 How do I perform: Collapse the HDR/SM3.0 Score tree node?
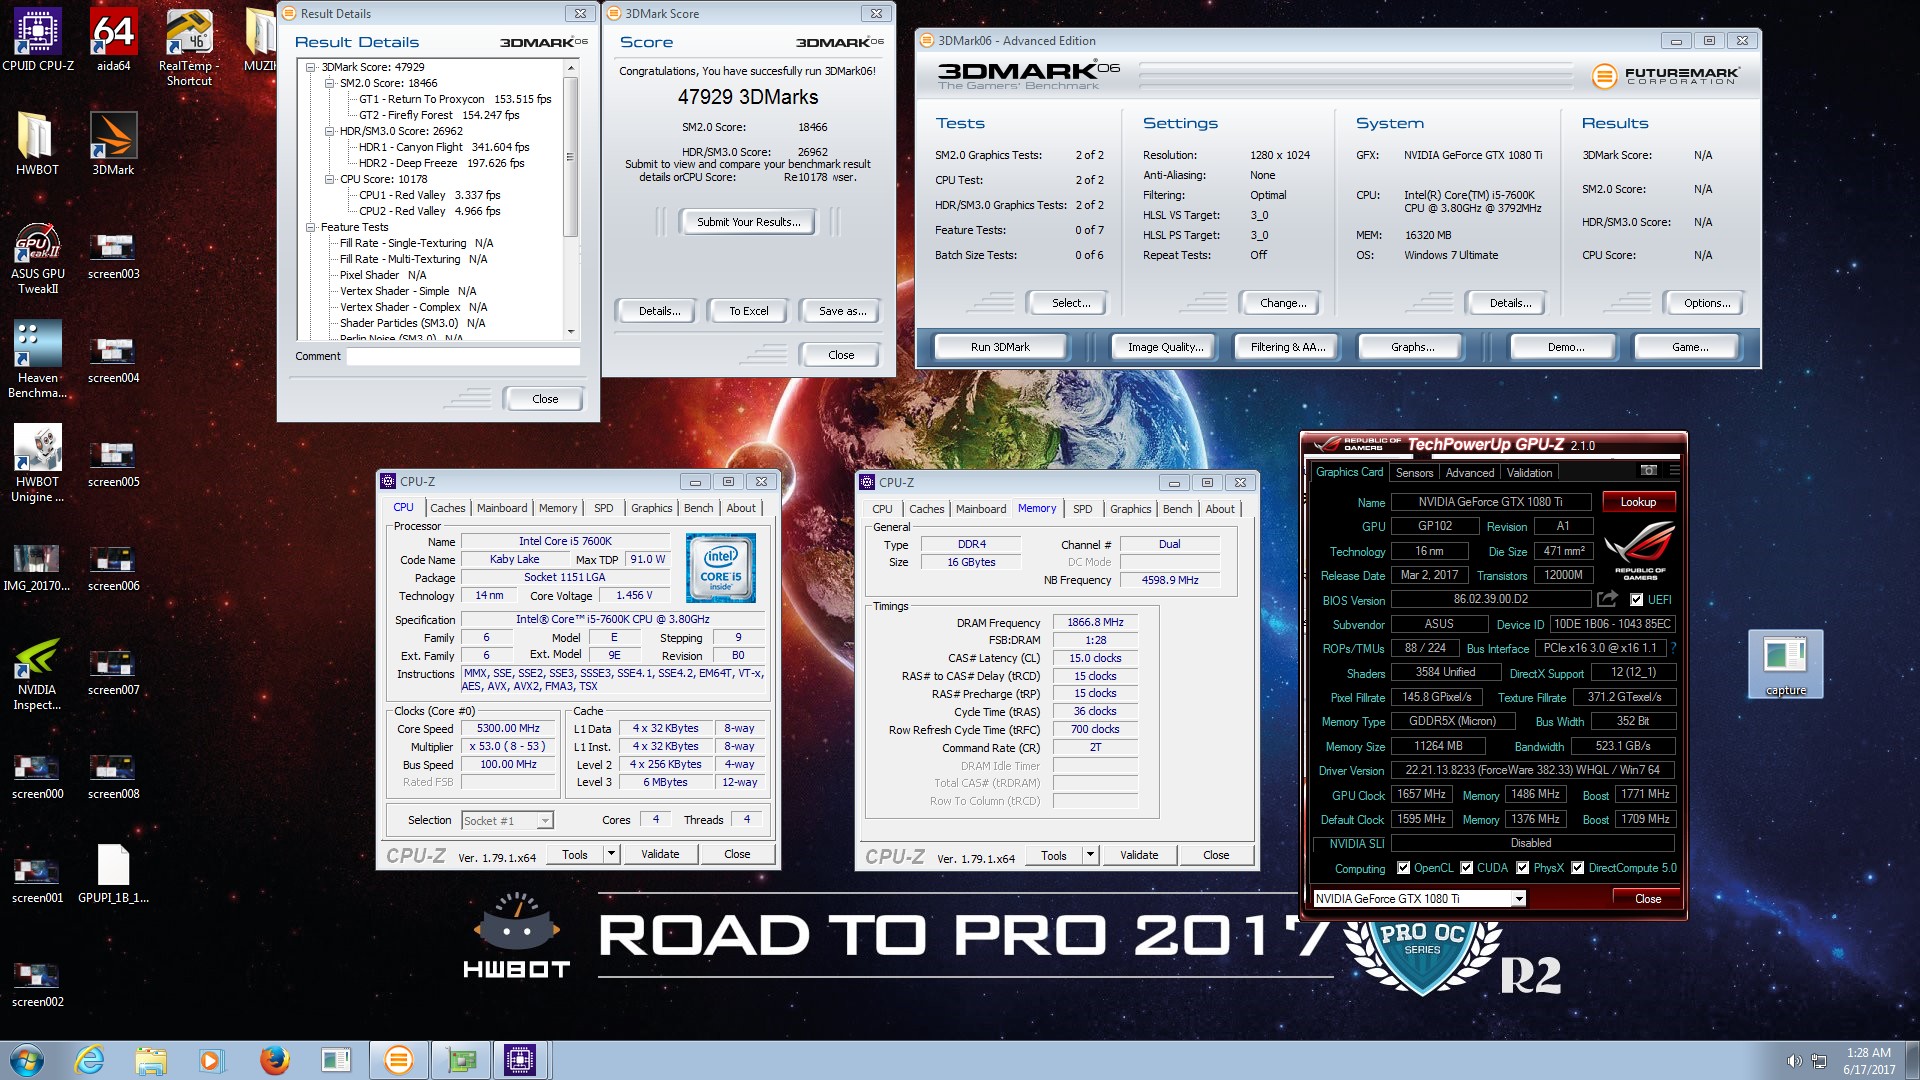coord(329,131)
